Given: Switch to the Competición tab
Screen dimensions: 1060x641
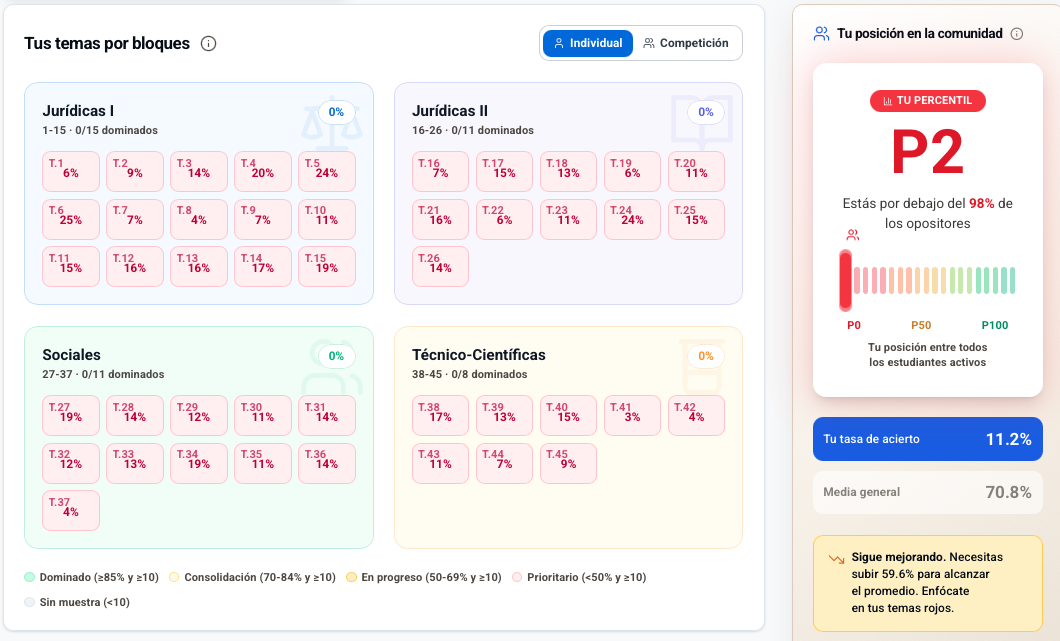Looking at the screenshot, I should pos(685,43).
